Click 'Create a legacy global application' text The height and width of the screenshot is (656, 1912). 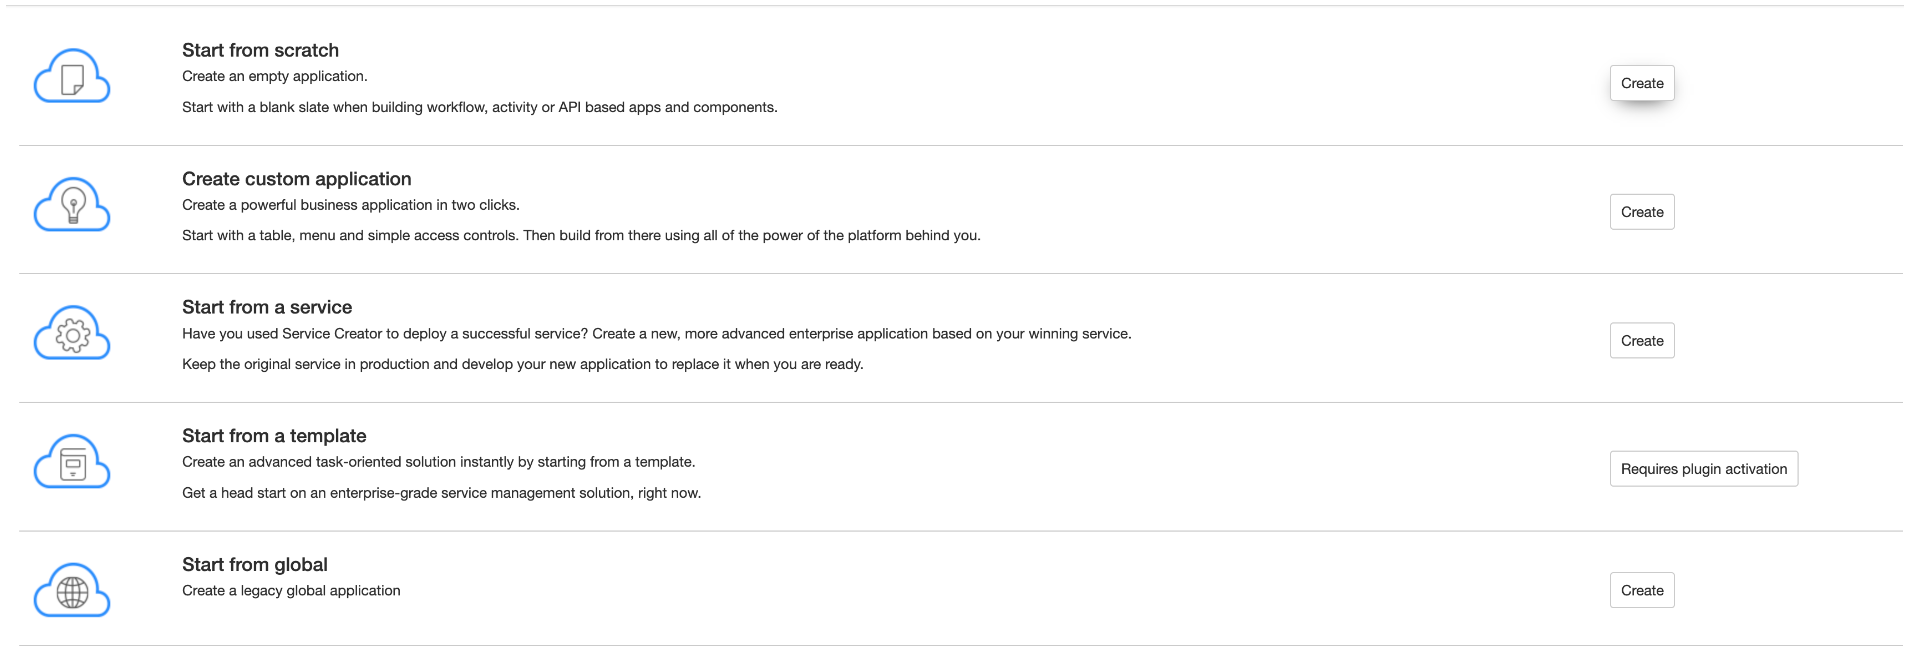[x=291, y=591]
